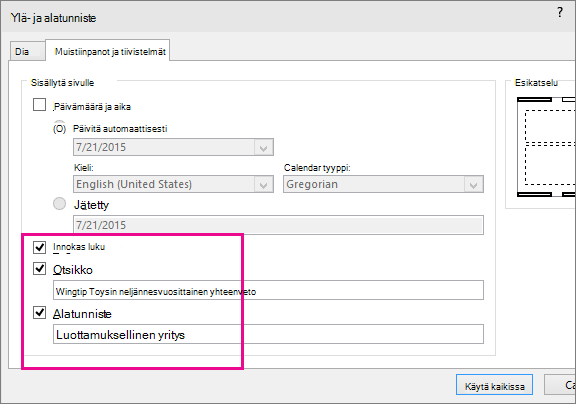This screenshot has width=576, height=404.
Task: Select the Päivitä automaattisesti radio option
Action: [60, 128]
